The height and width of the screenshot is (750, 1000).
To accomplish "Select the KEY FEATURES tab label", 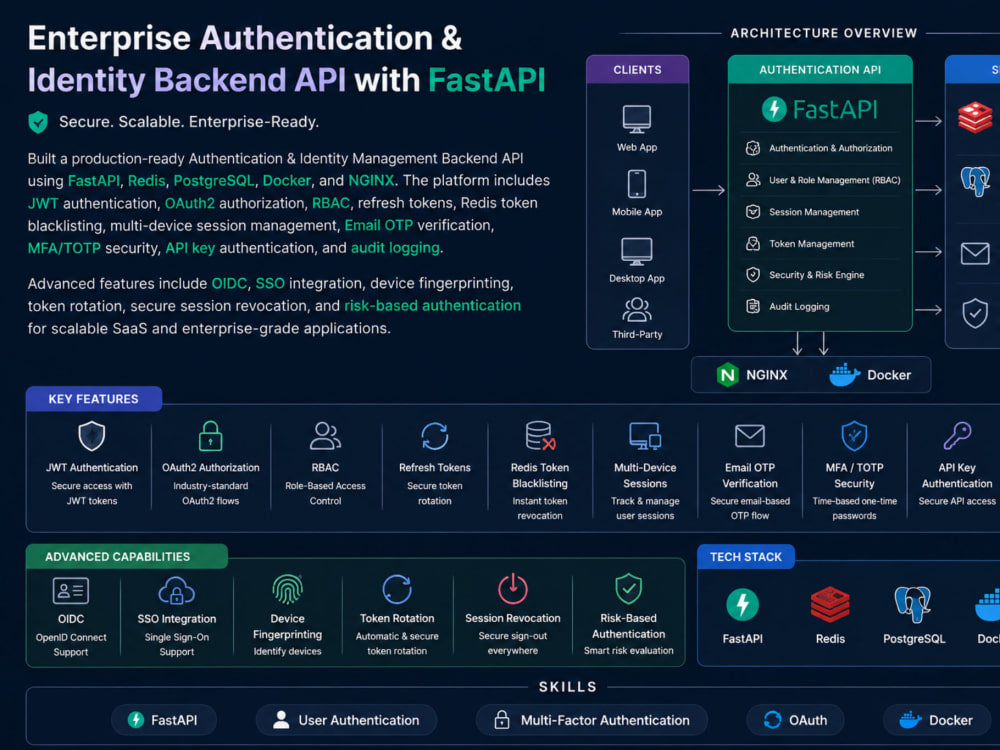I will tap(94, 399).
